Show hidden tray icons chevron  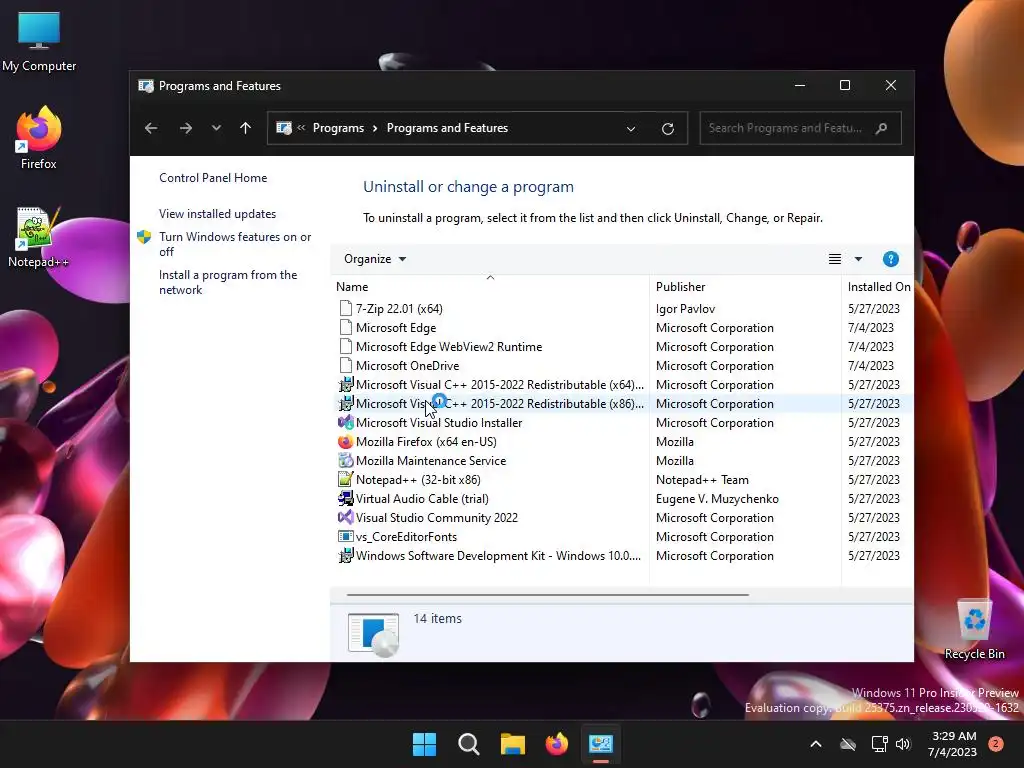816,744
